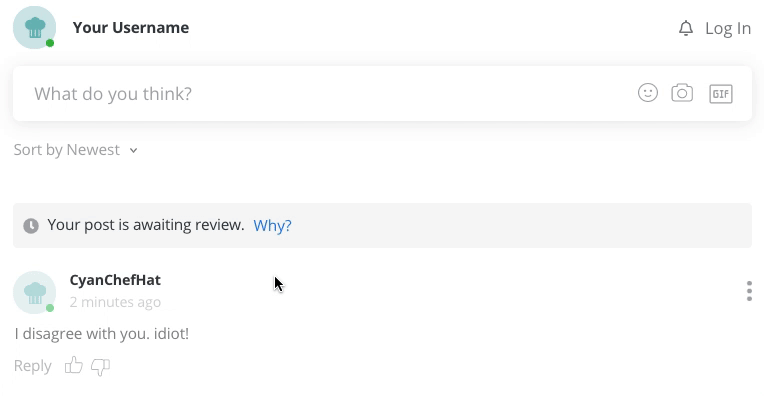This screenshot has width=764, height=396.
Task: Log In from the top right
Action: click(x=728, y=28)
